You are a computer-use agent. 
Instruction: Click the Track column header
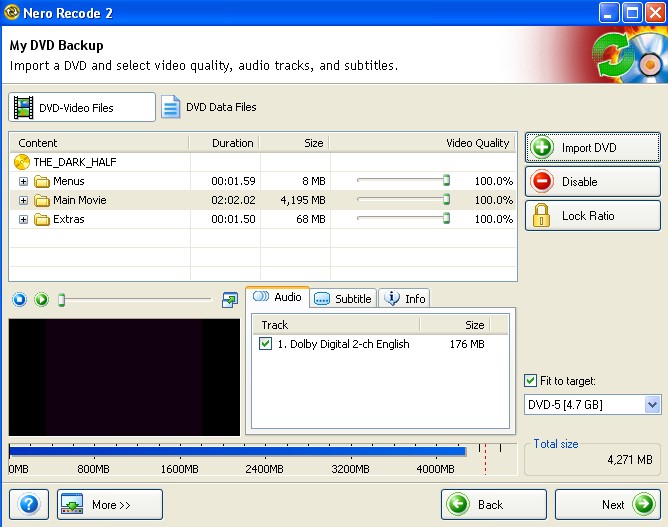click(336, 325)
